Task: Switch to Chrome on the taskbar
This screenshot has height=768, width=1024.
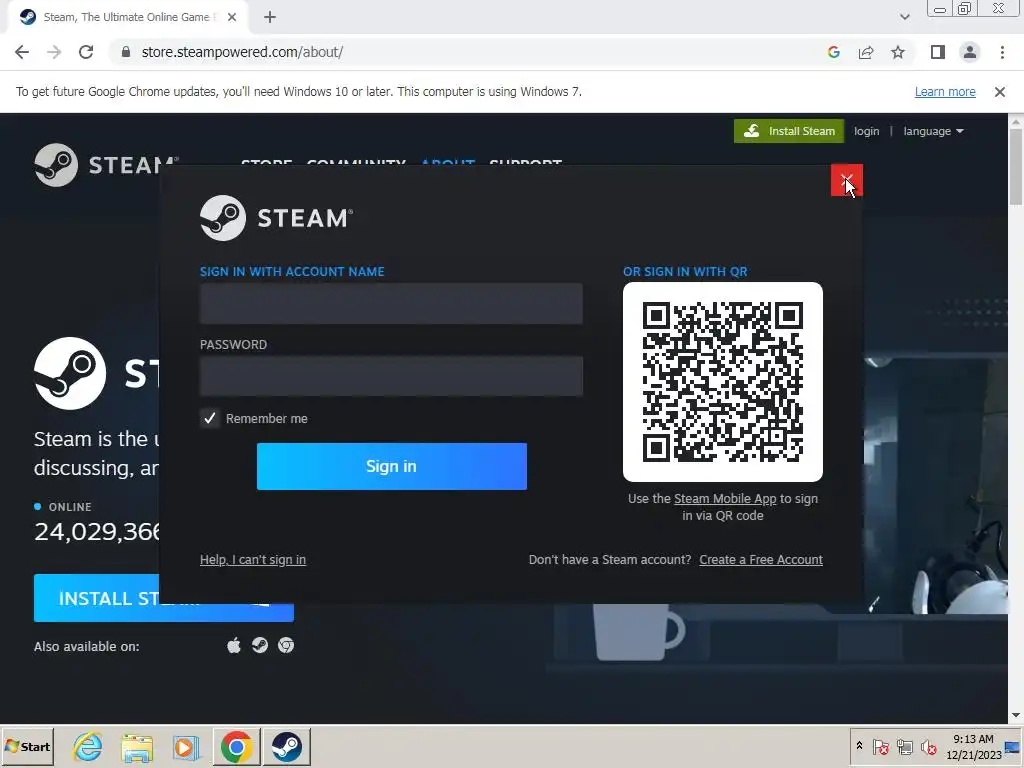Action: point(236,746)
